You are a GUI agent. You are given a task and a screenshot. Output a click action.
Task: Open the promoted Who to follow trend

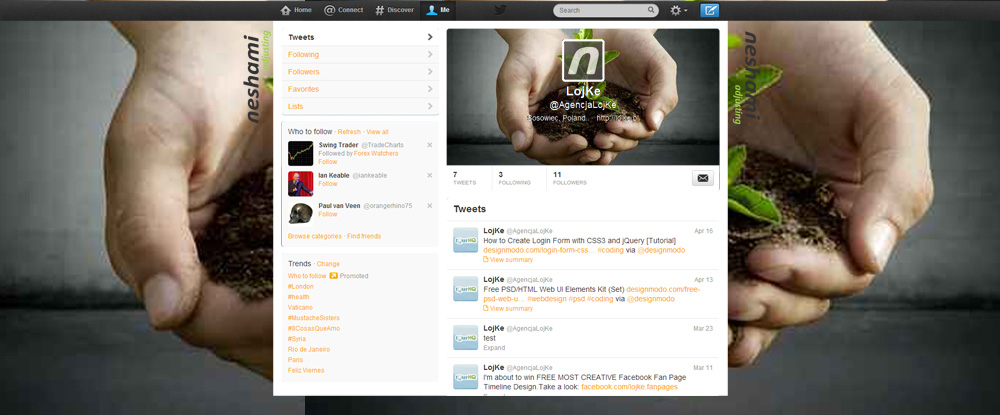click(307, 276)
